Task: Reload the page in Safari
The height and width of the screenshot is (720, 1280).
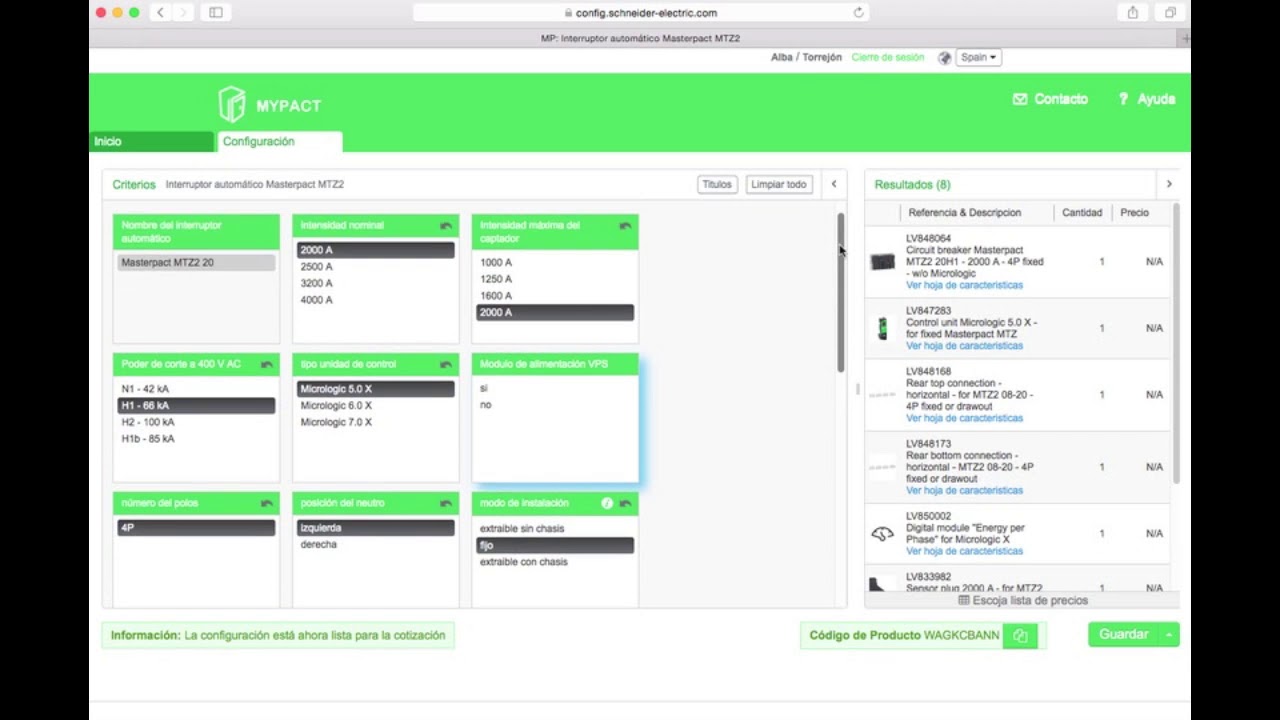Action: [x=858, y=13]
